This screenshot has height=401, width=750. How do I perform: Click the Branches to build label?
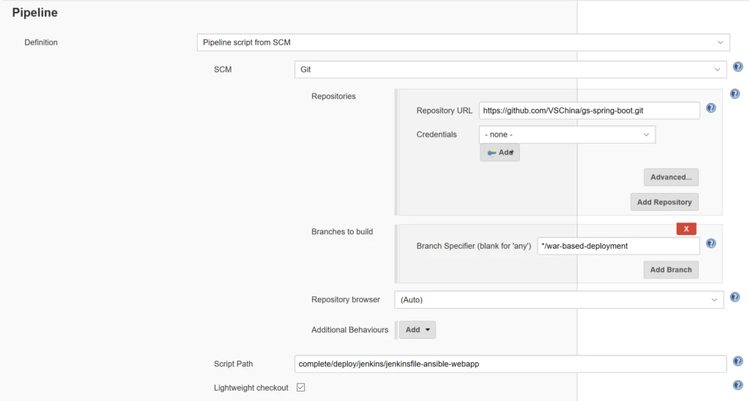tap(342, 232)
